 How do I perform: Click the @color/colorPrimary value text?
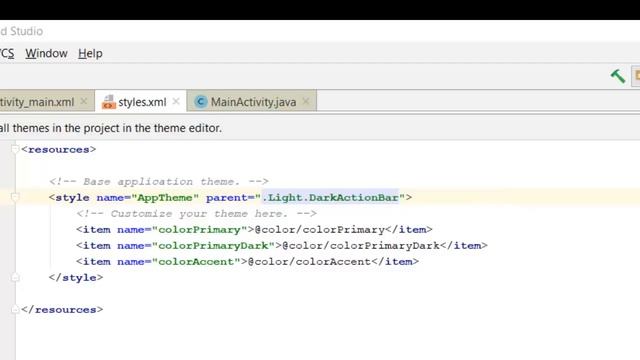320,230
